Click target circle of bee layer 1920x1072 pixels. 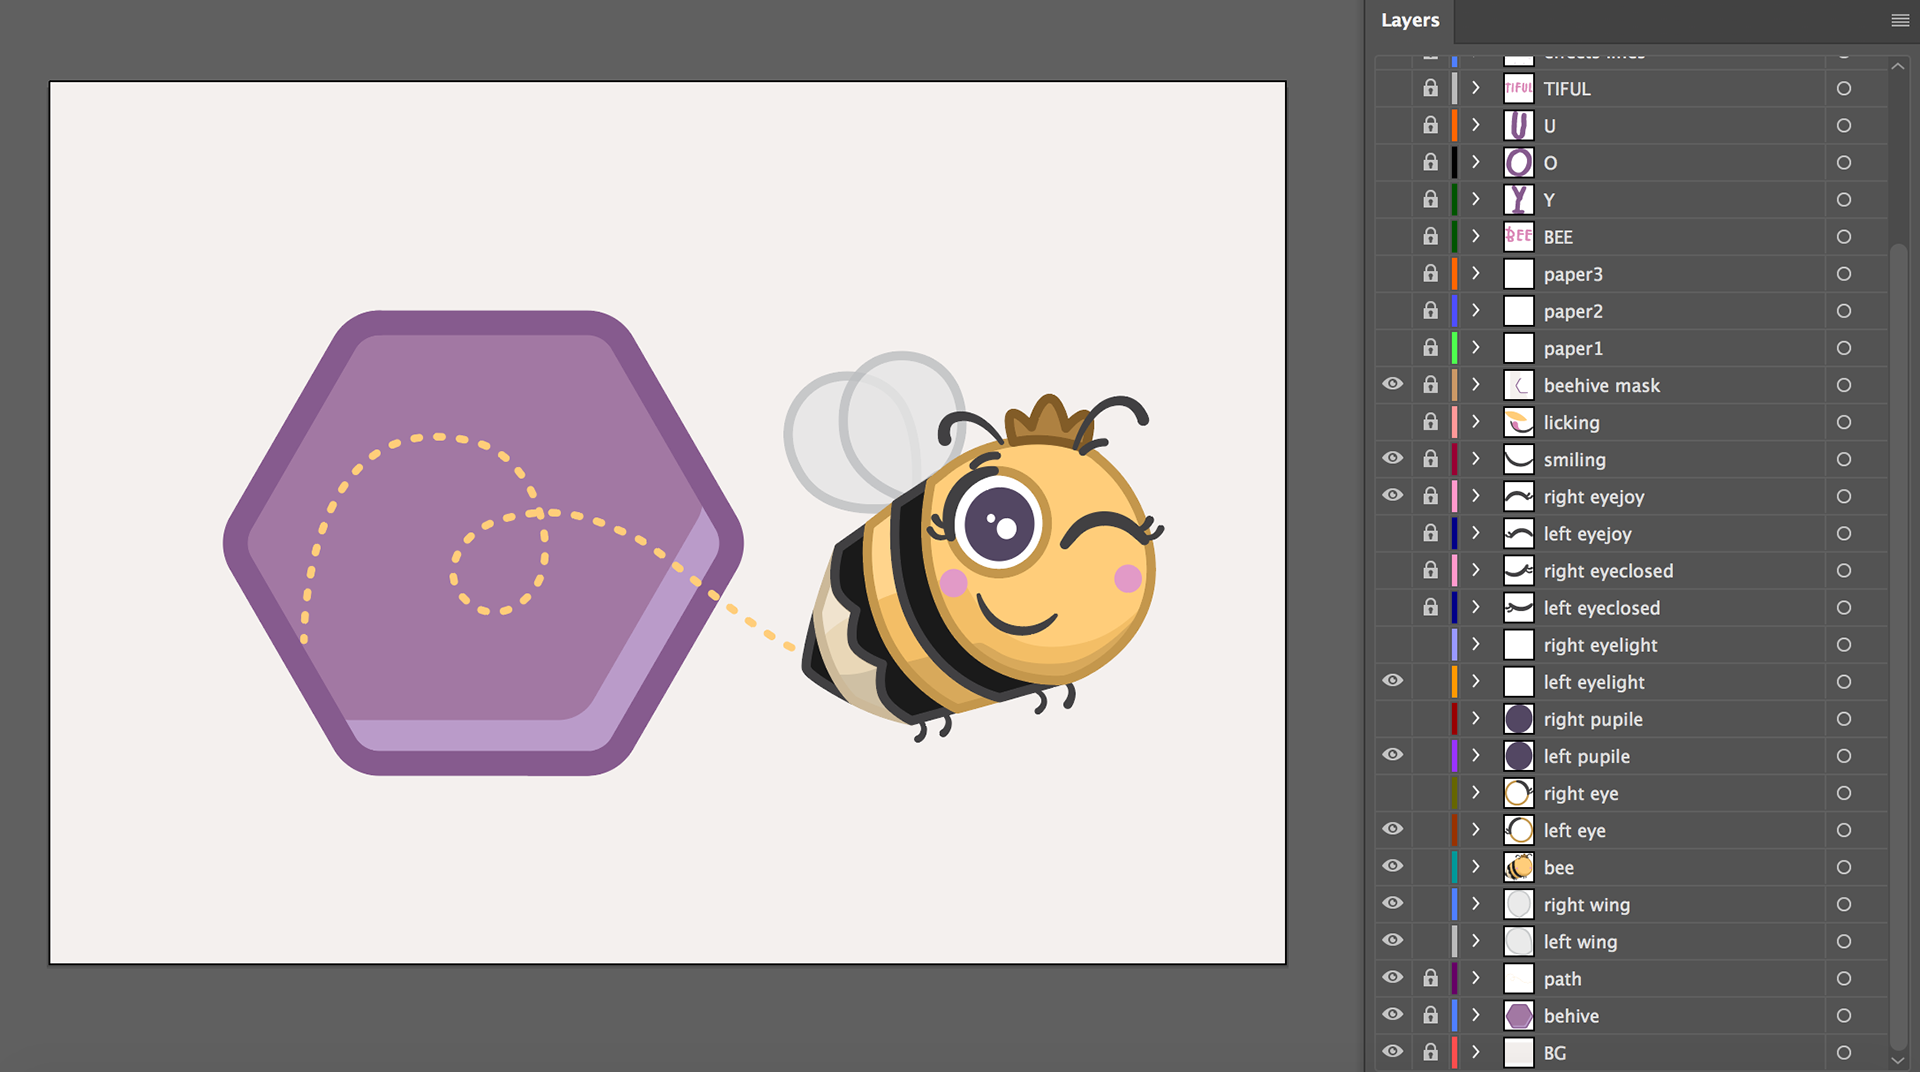click(1843, 867)
